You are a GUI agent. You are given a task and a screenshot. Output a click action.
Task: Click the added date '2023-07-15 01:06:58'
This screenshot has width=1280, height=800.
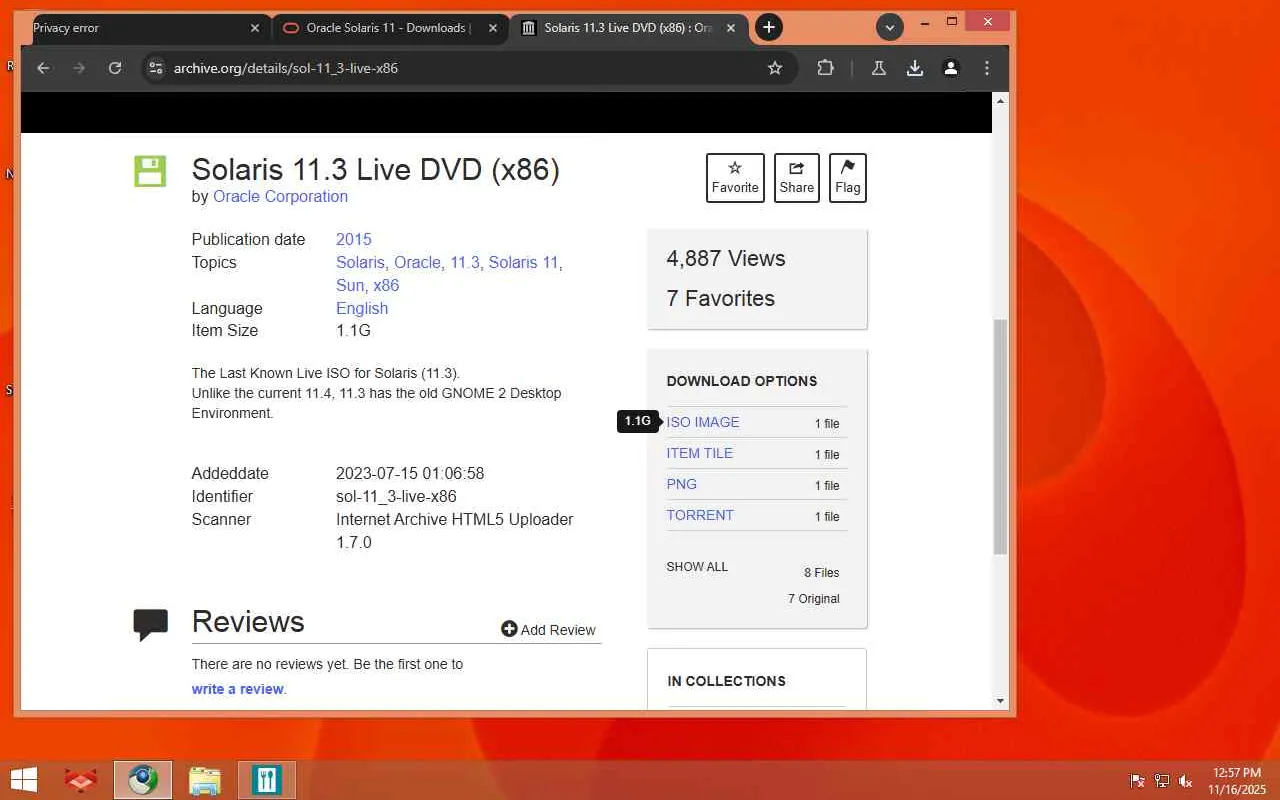pyautogui.click(x=410, y=473)
